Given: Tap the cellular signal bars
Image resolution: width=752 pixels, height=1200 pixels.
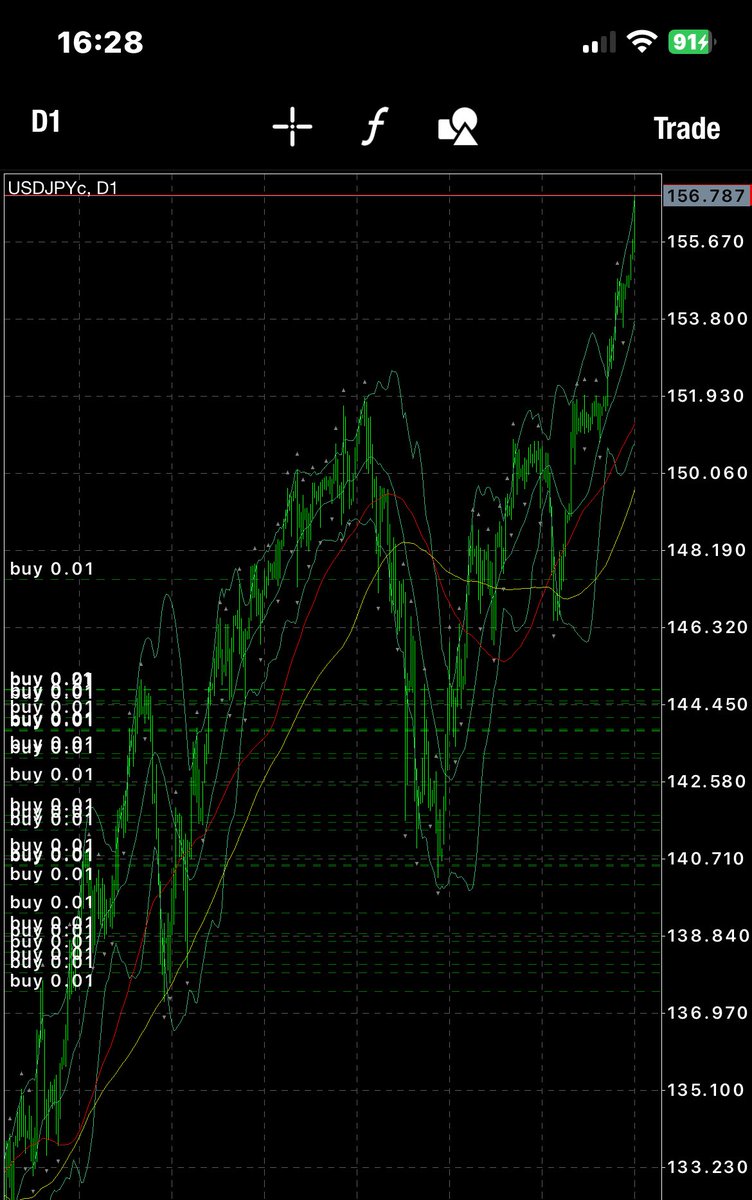Looking at the screenshot, I should [x=599, y=43].
